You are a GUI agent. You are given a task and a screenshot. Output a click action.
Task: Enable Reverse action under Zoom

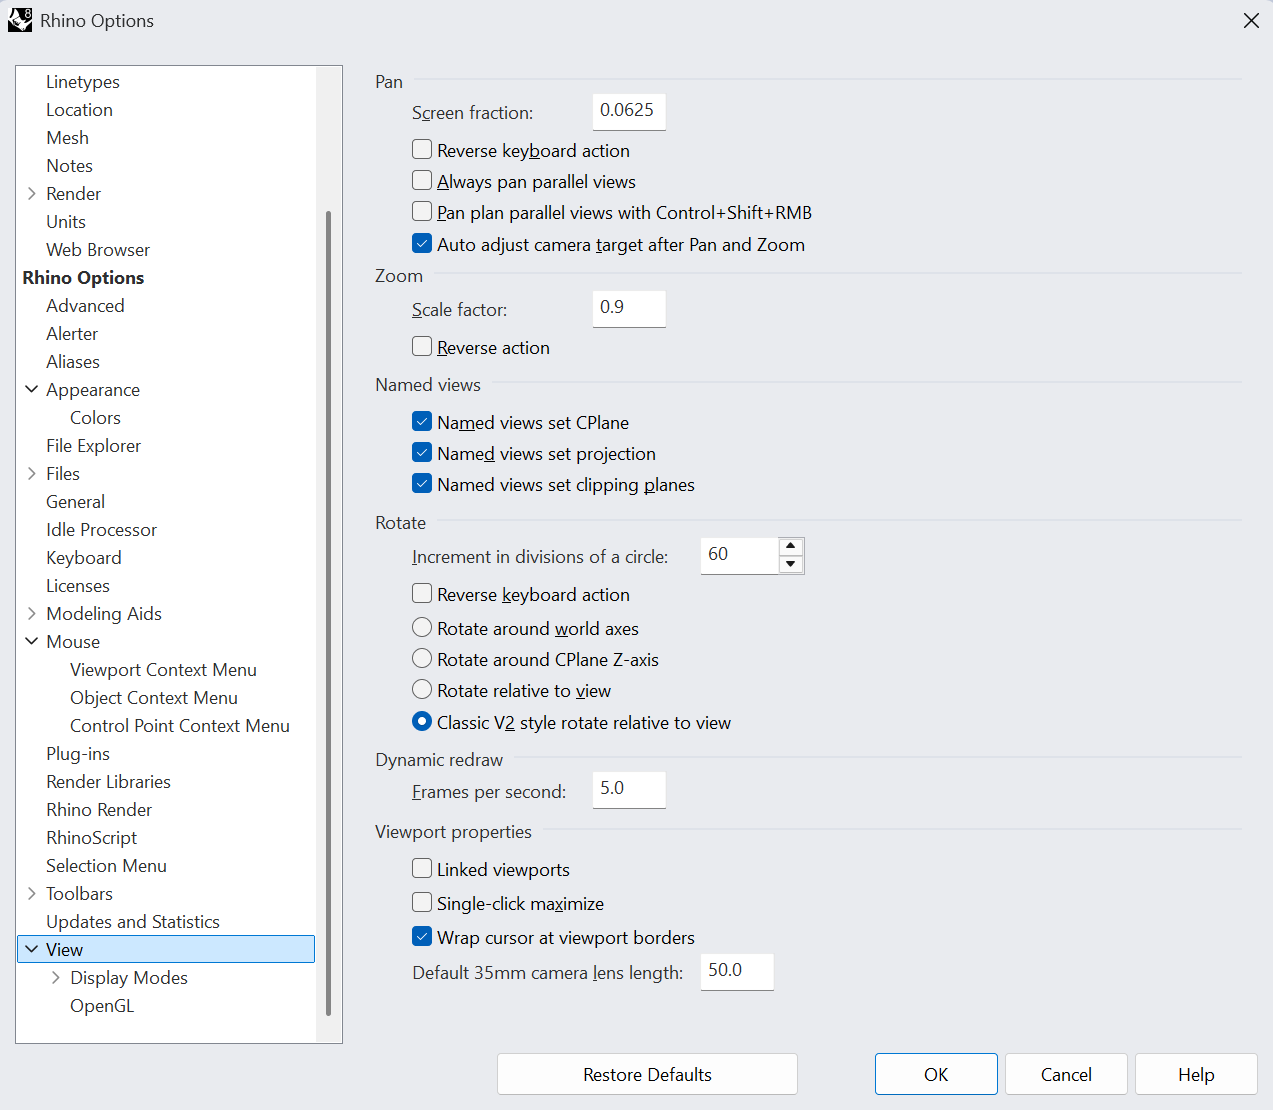tap(422, 347)
